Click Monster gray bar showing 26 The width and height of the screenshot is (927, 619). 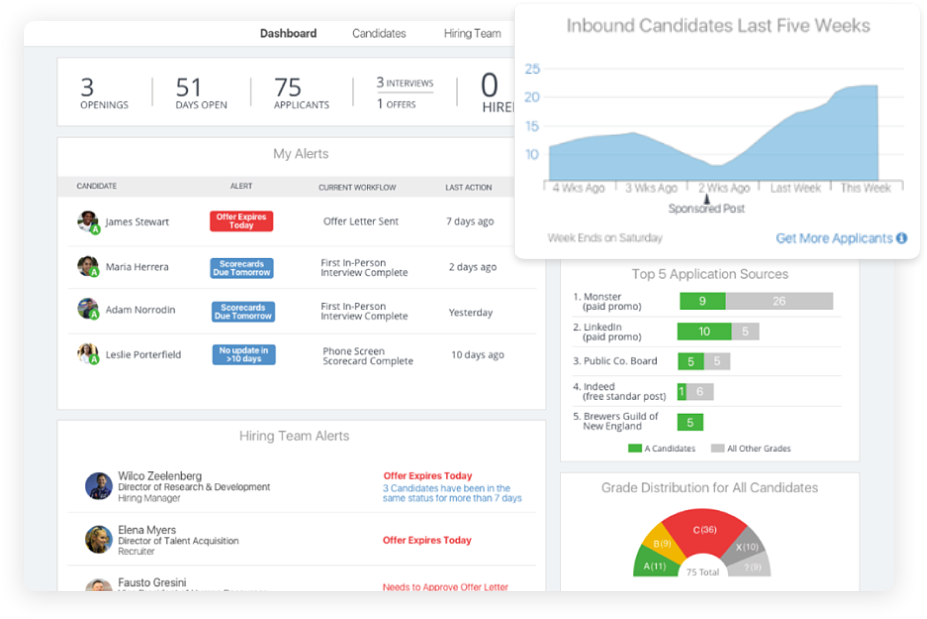pyautogui.click(x=779, y=301)
